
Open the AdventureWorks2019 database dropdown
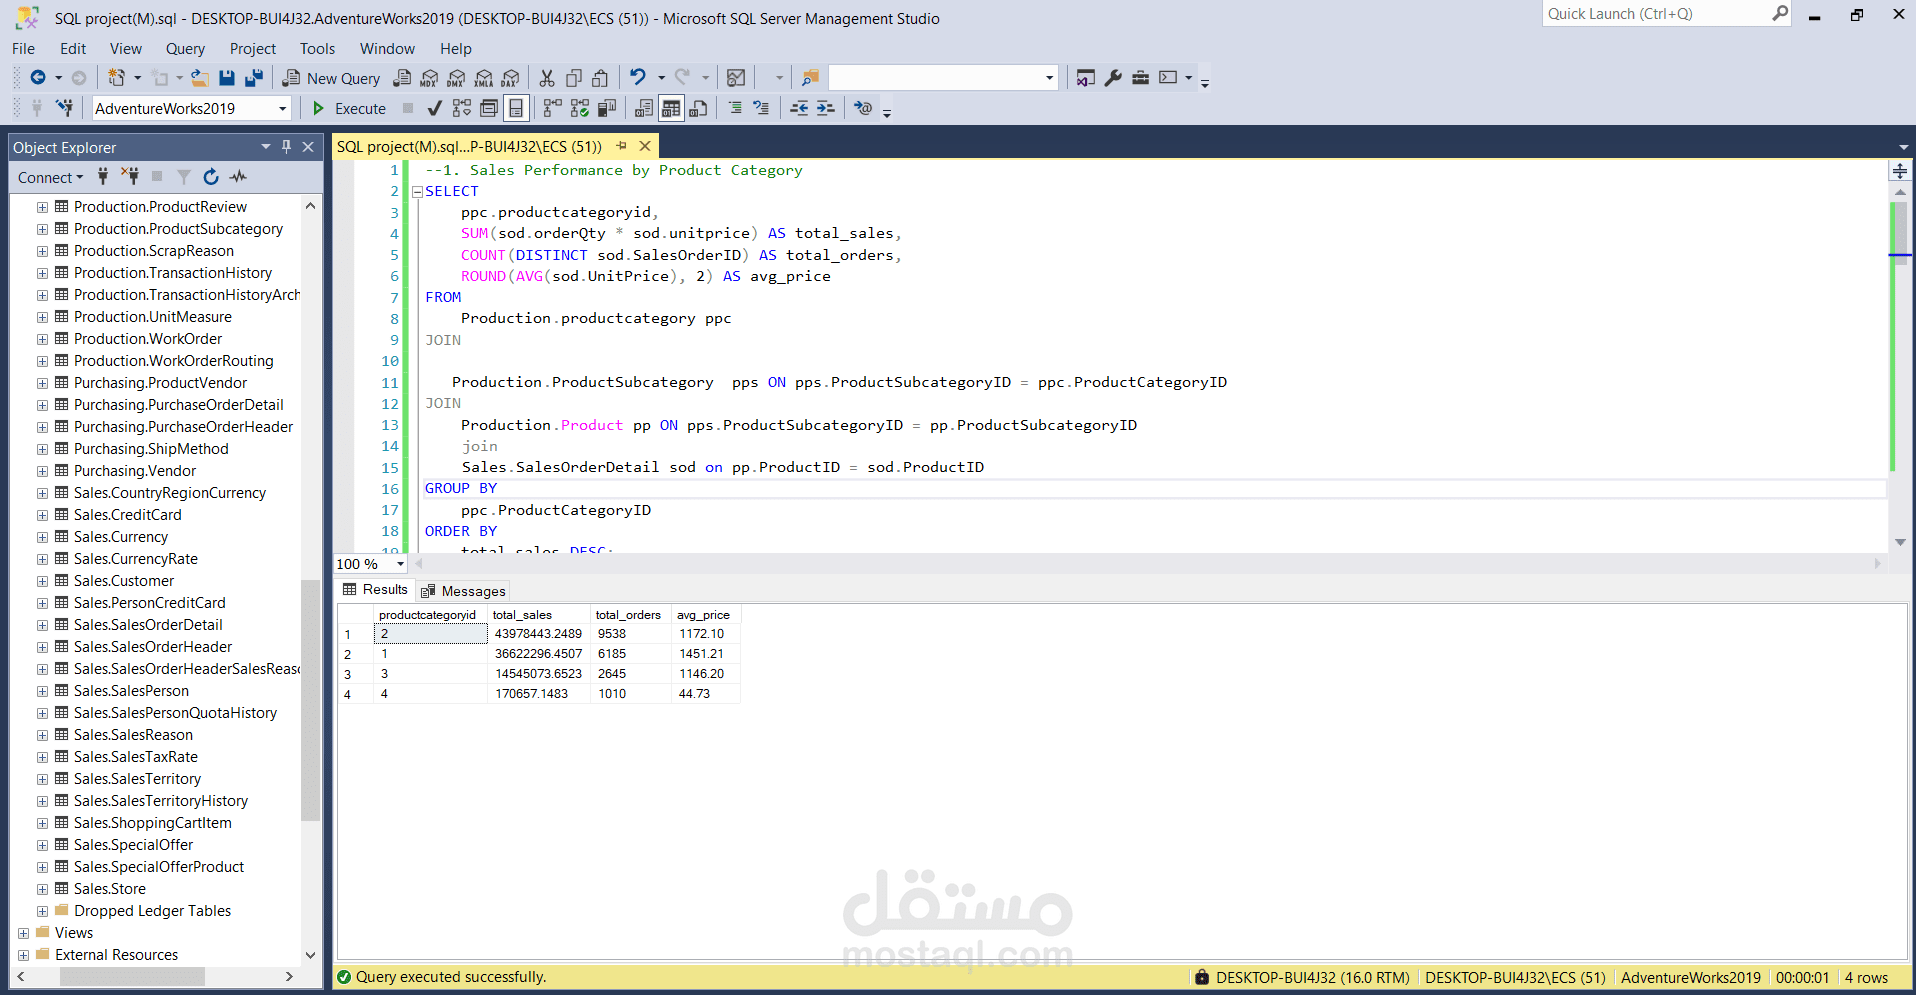(x=282, y=108)
